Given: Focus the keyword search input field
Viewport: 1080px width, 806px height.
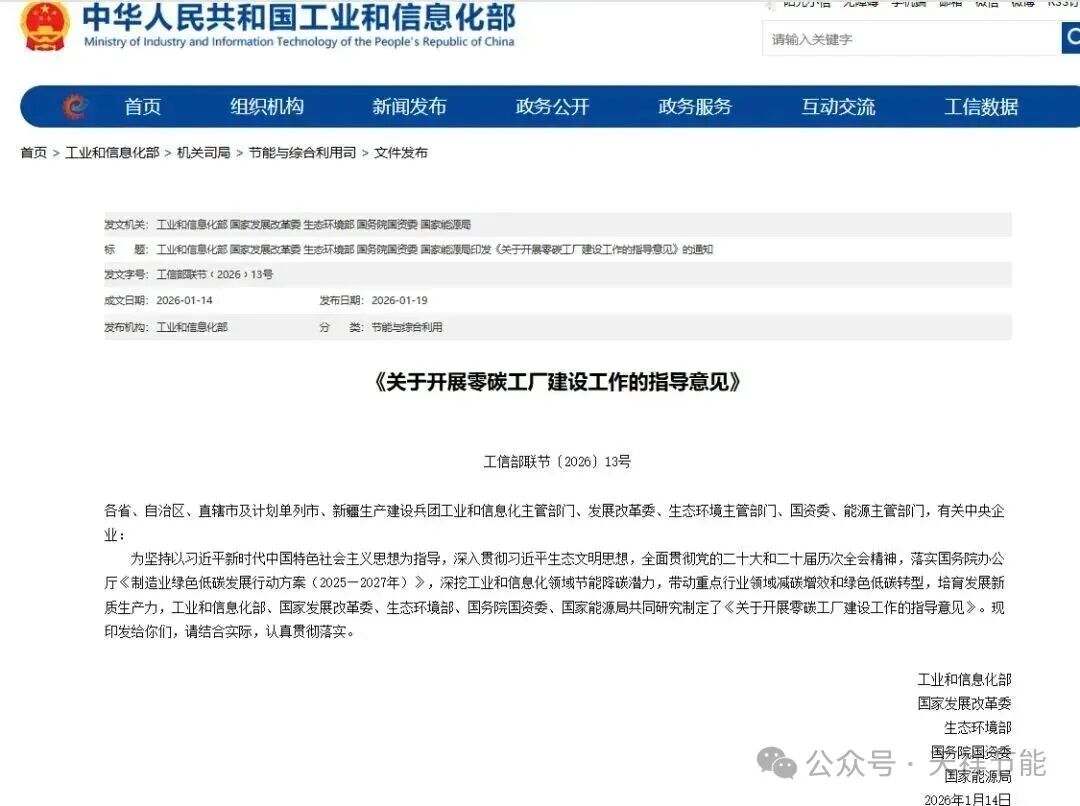Looking at the screenshot, I should pos(911,39).
